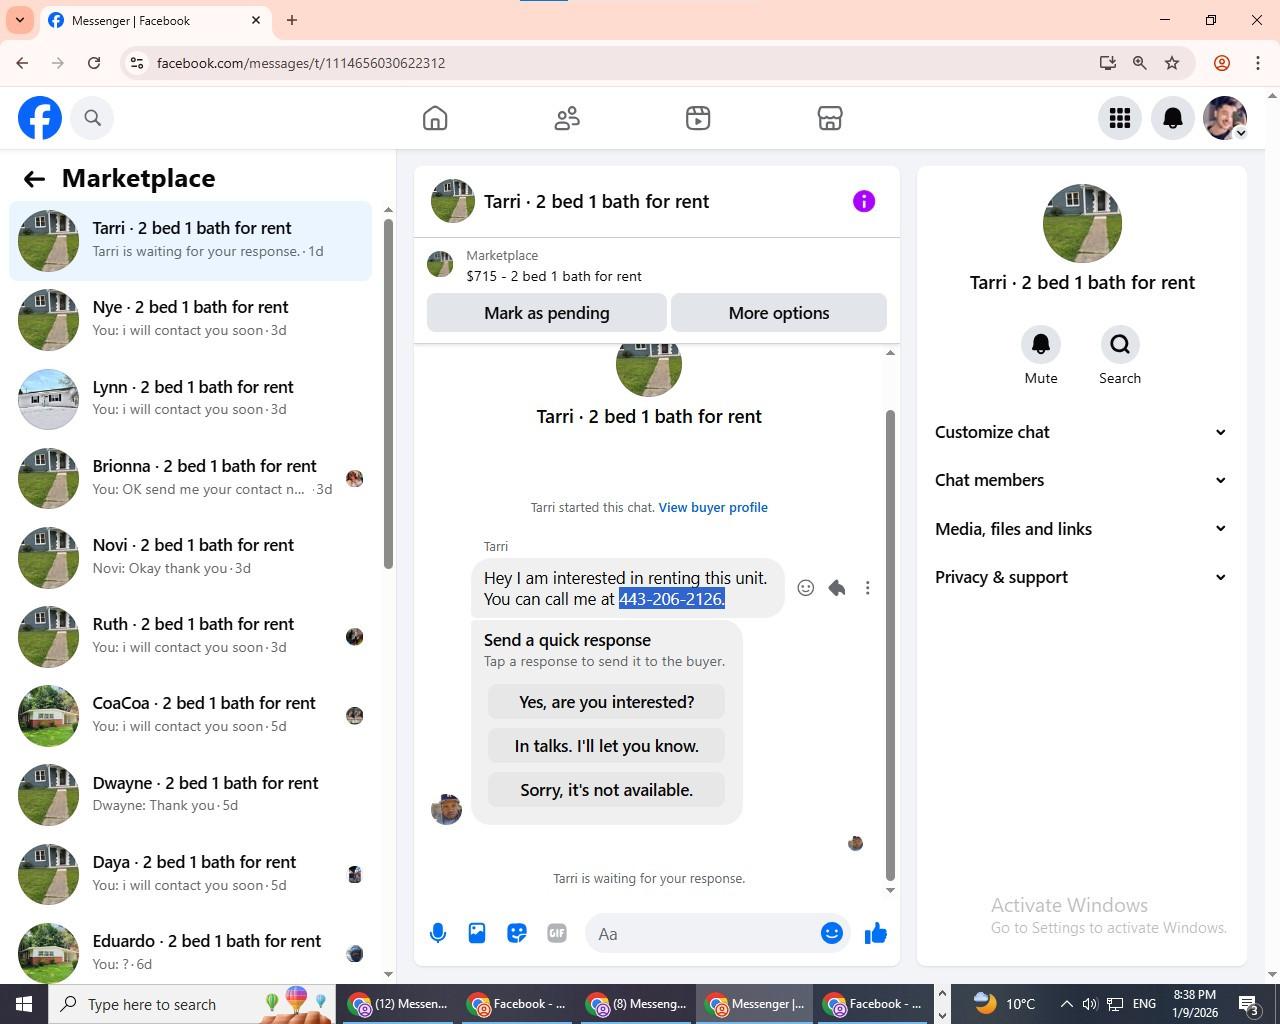Open the Novi conversation
Screen dimensions: 1280x1024
pyautogui.click(x=190, y=557)
